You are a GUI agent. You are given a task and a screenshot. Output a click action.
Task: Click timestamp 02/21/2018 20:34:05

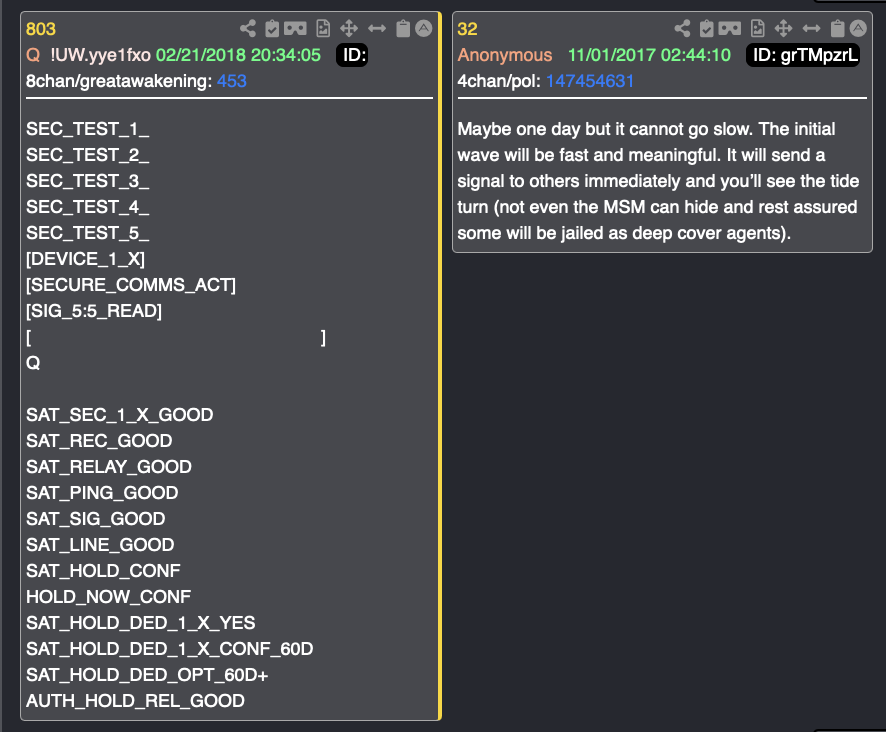pos(238,55)
